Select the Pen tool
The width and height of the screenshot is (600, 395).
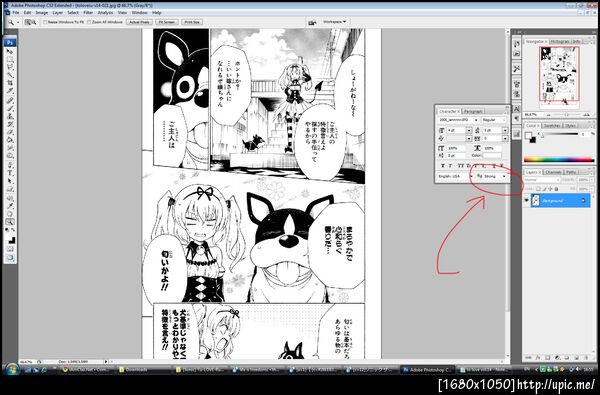pos(10,165)
